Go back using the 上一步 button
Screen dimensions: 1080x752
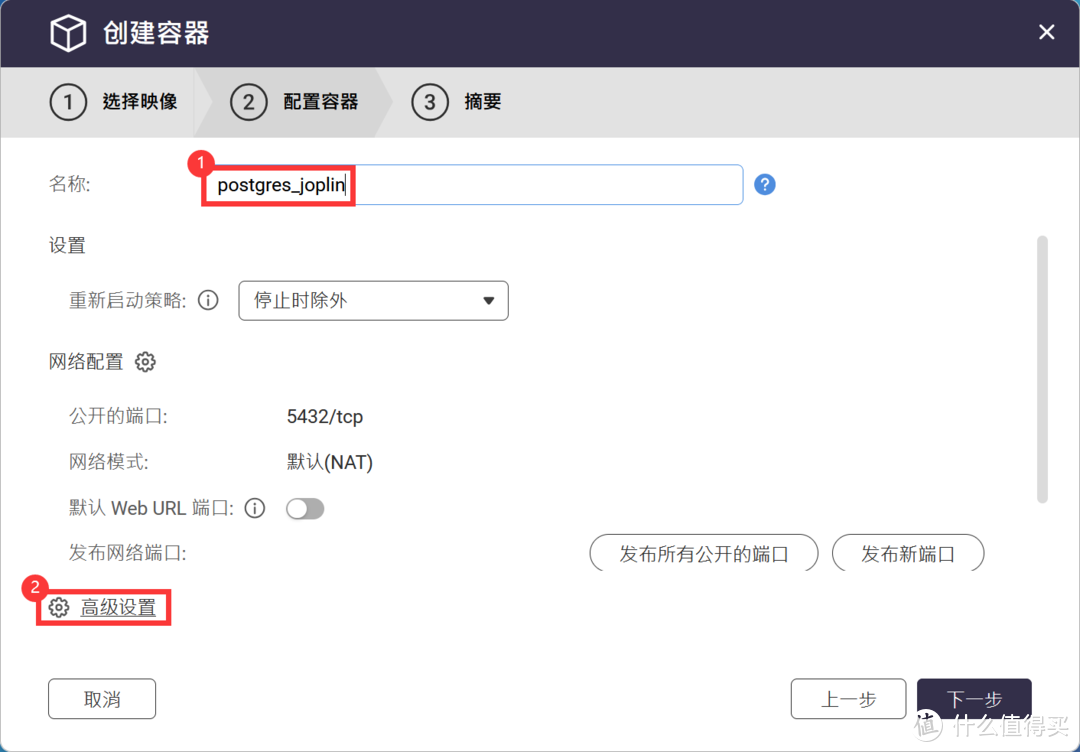point(848,698)
